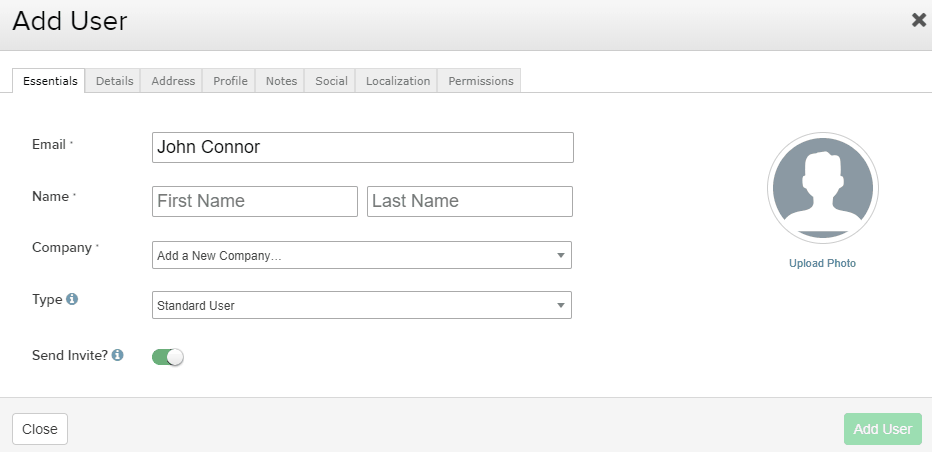
Task: Click the green Add User button
Action: point(883,429)
